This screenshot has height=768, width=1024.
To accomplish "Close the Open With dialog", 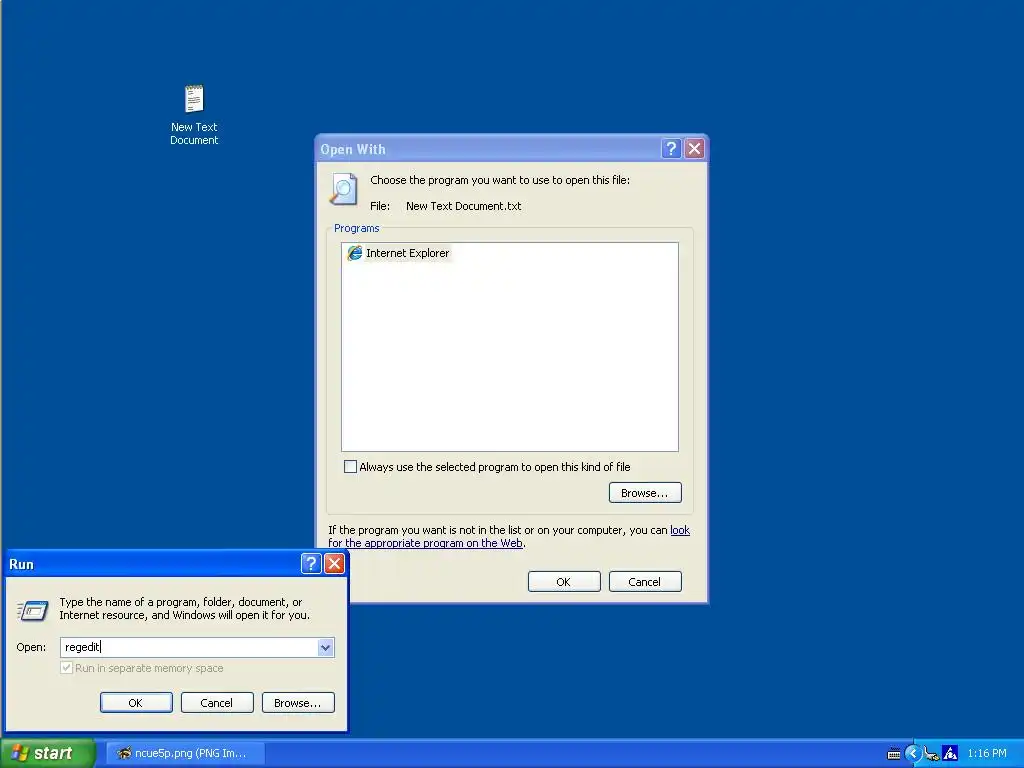I will pos(694,149).
